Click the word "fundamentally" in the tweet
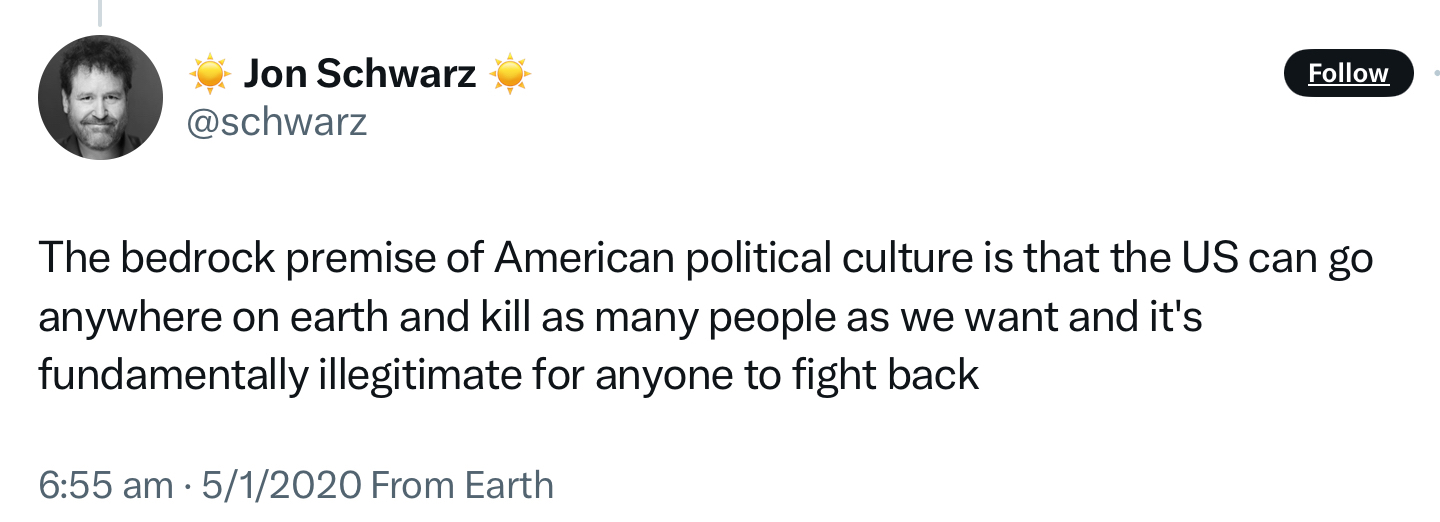 tap(171, 374)
